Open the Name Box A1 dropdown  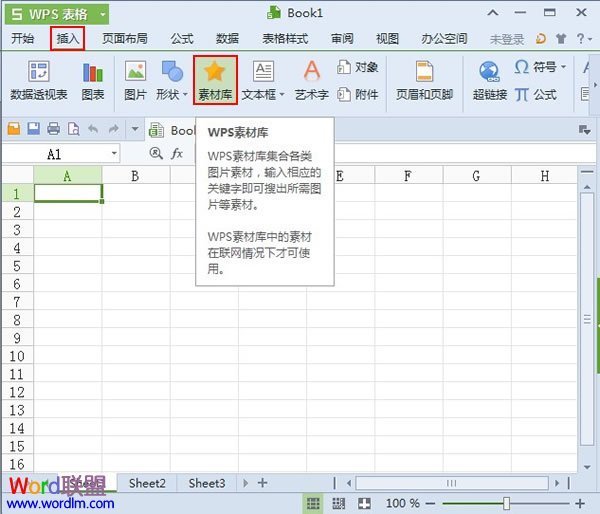tap(114, 154)
